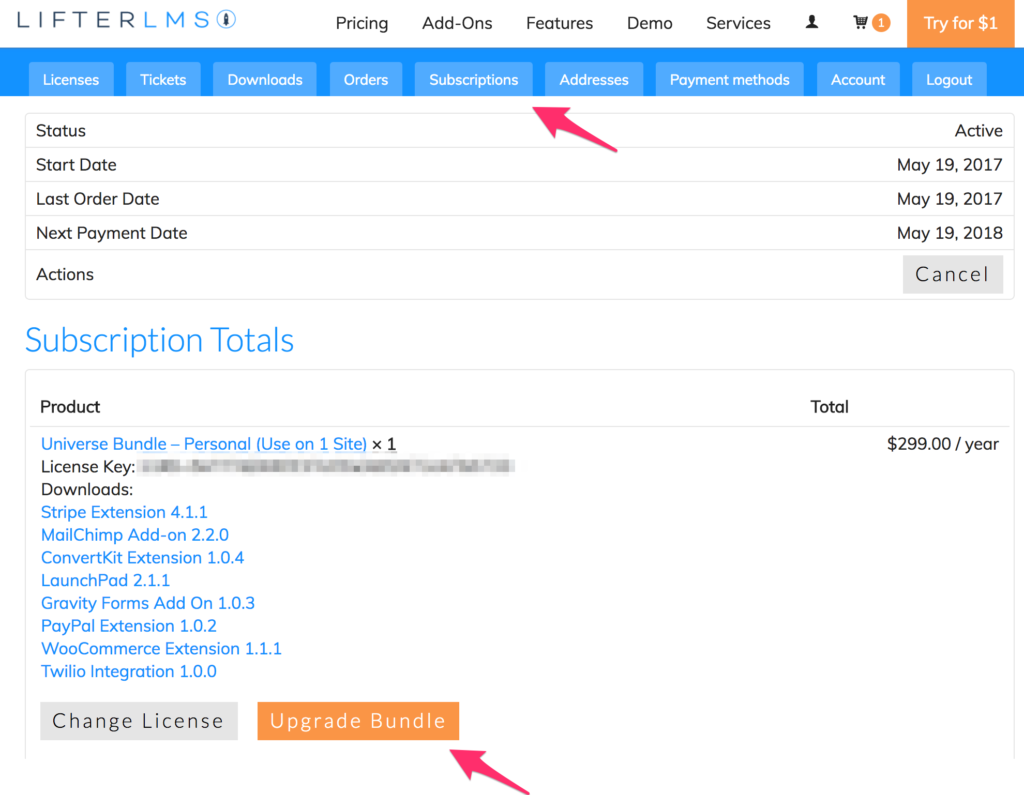Screen dimensions: 1024x795
Task: Click the LifterLMS logo
Action: 126,20
